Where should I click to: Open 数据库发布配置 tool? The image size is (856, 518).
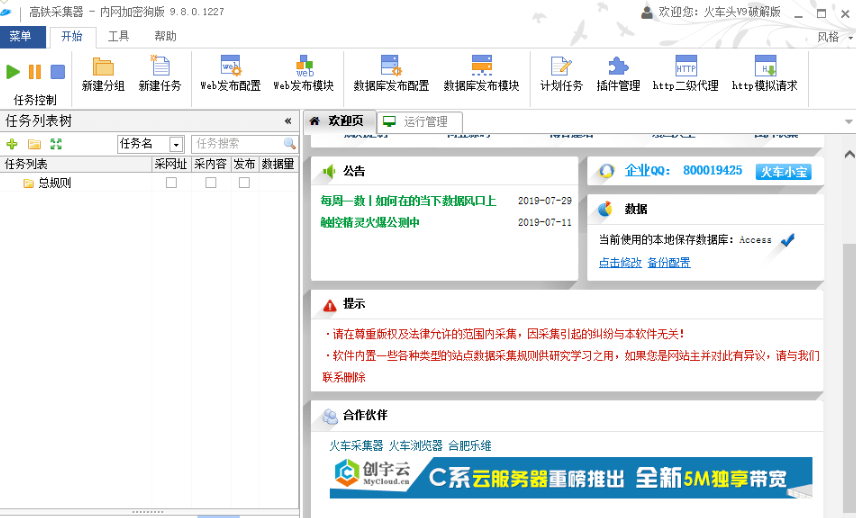point(391,73)
